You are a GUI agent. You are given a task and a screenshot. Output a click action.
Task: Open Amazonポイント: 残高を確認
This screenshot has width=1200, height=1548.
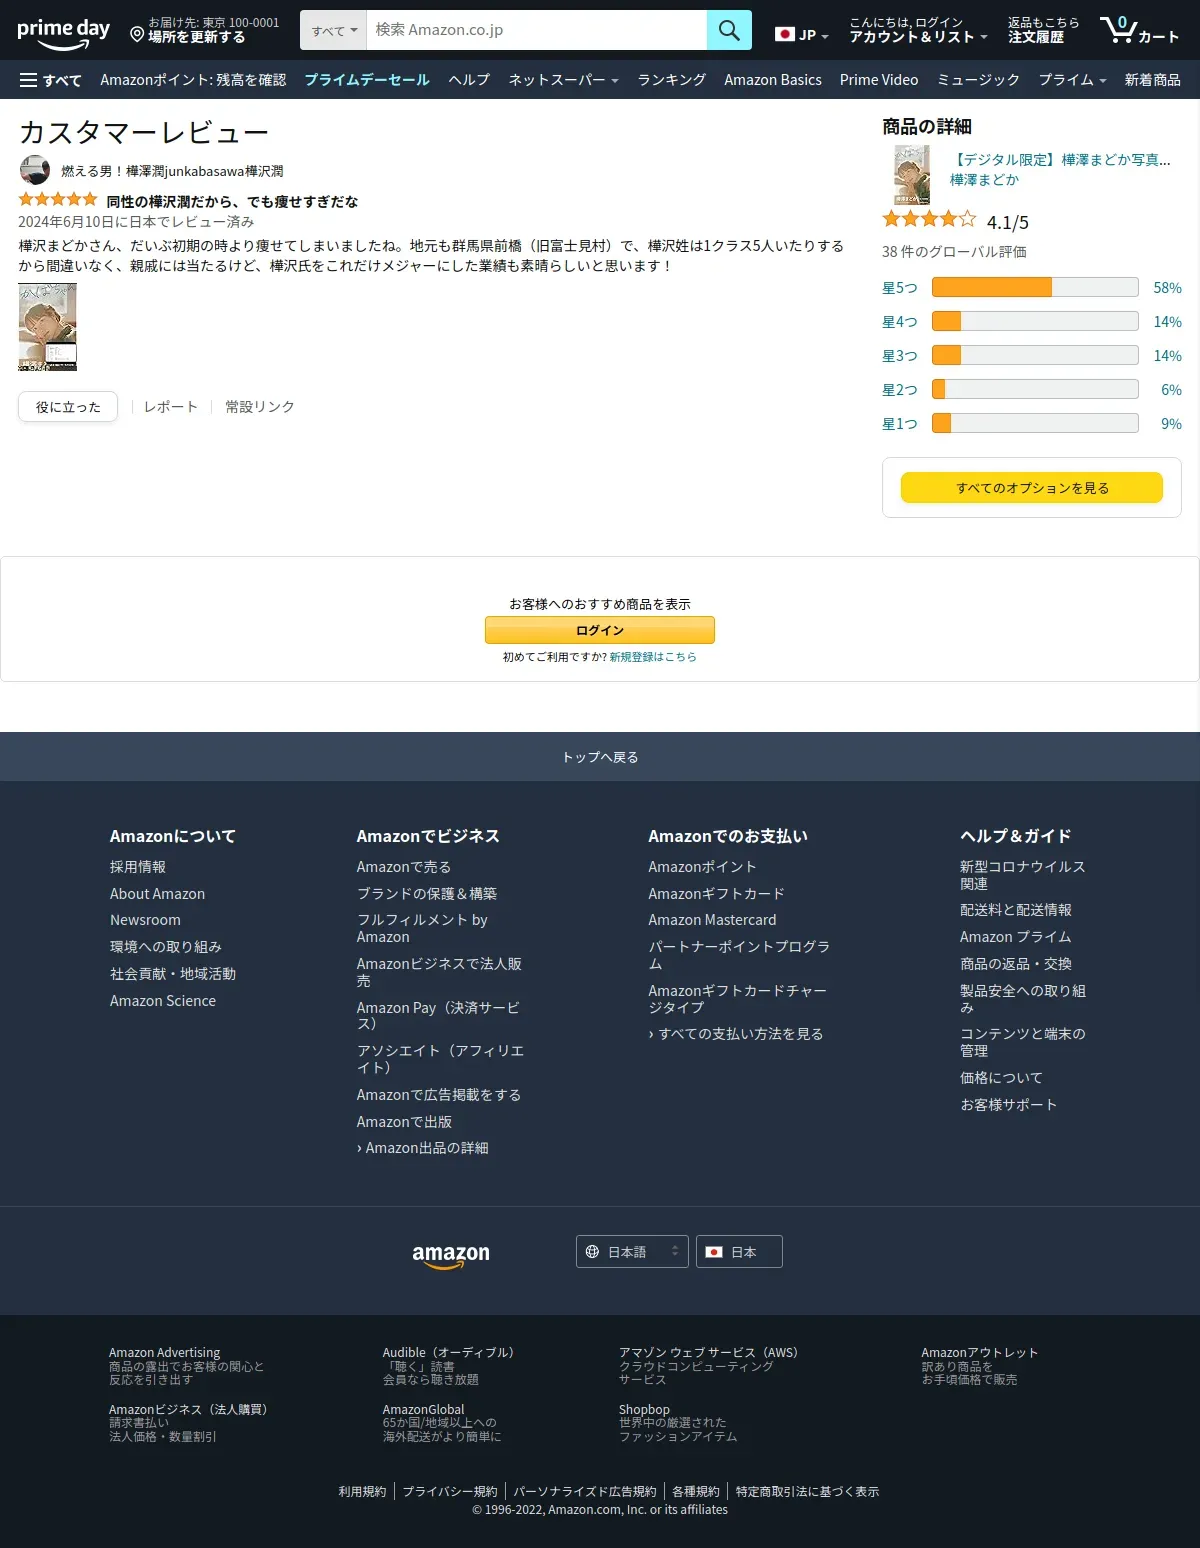click(x=193, y=80)
